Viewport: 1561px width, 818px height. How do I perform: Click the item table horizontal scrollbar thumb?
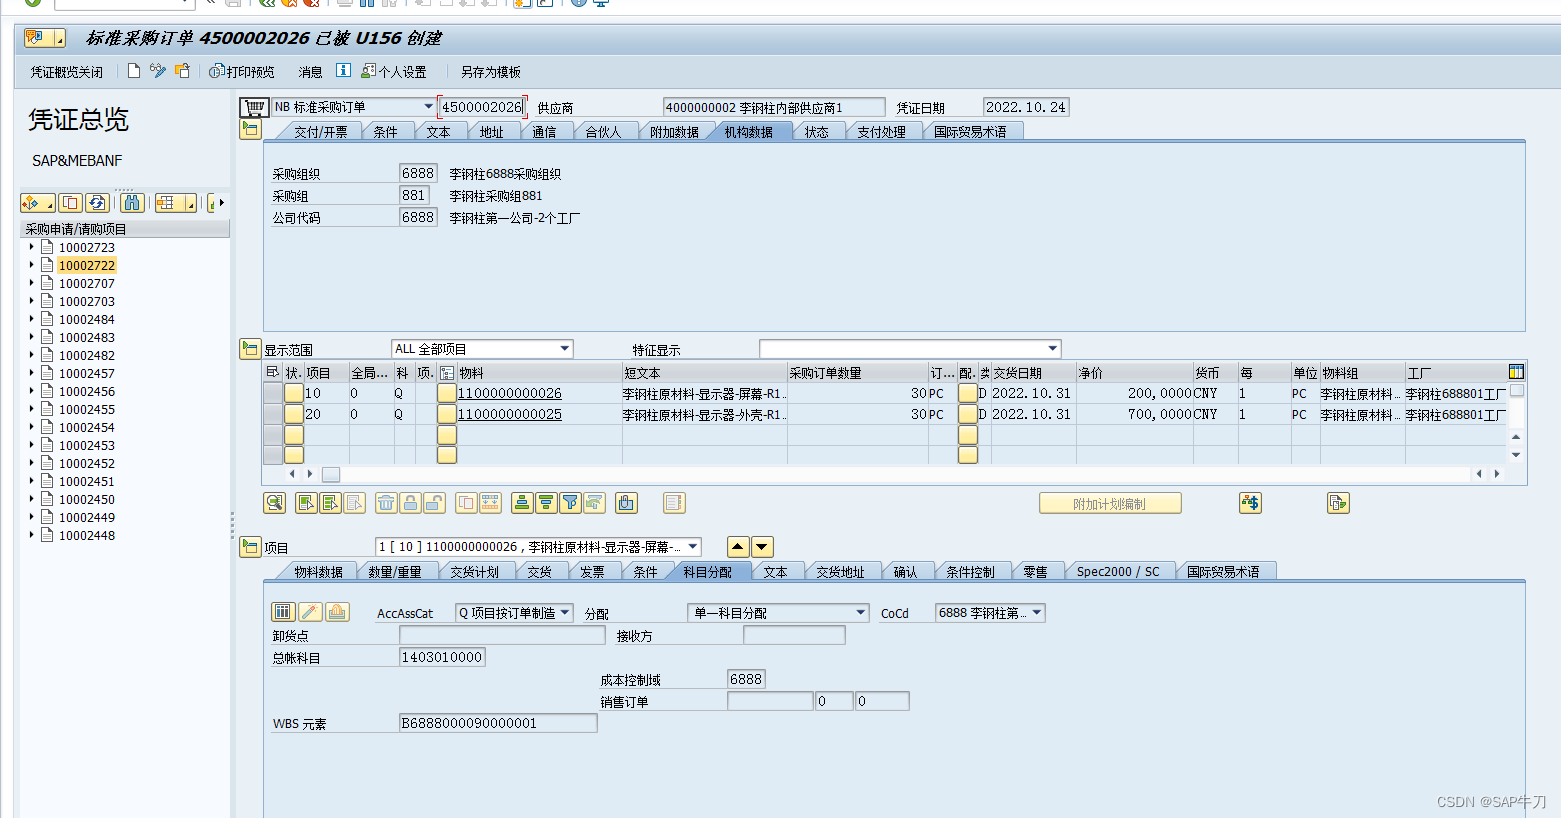(330, 474)
